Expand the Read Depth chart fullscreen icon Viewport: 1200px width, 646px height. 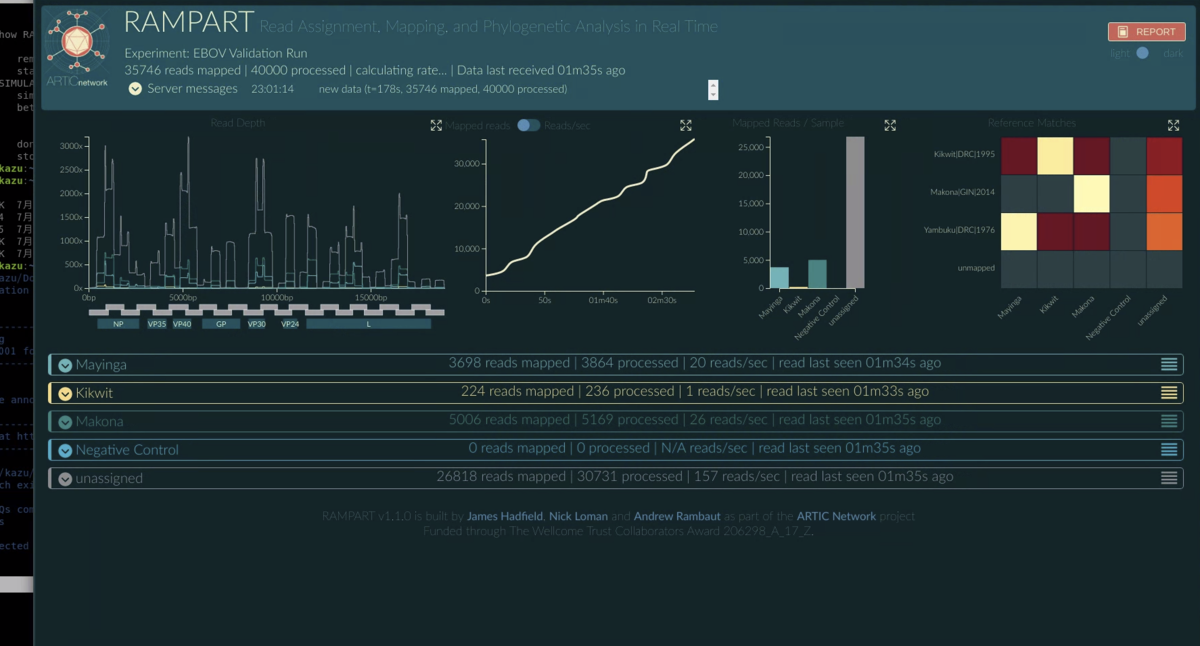436,125
